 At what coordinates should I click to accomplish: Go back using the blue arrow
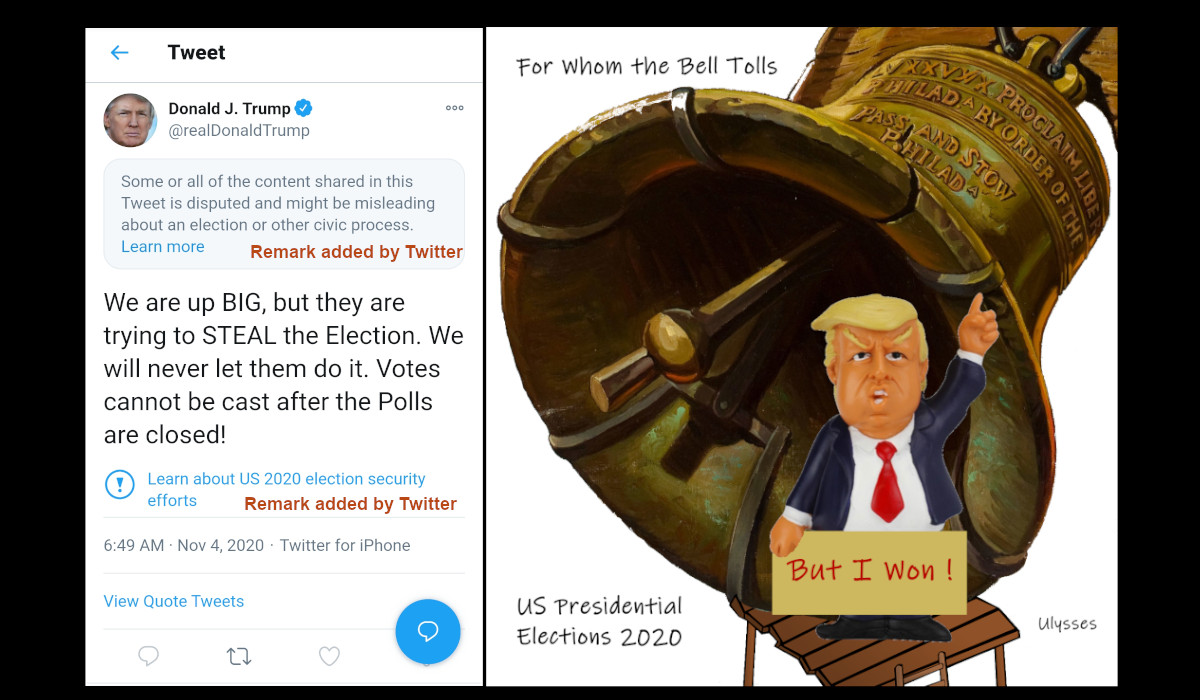(x=119, y=53)
